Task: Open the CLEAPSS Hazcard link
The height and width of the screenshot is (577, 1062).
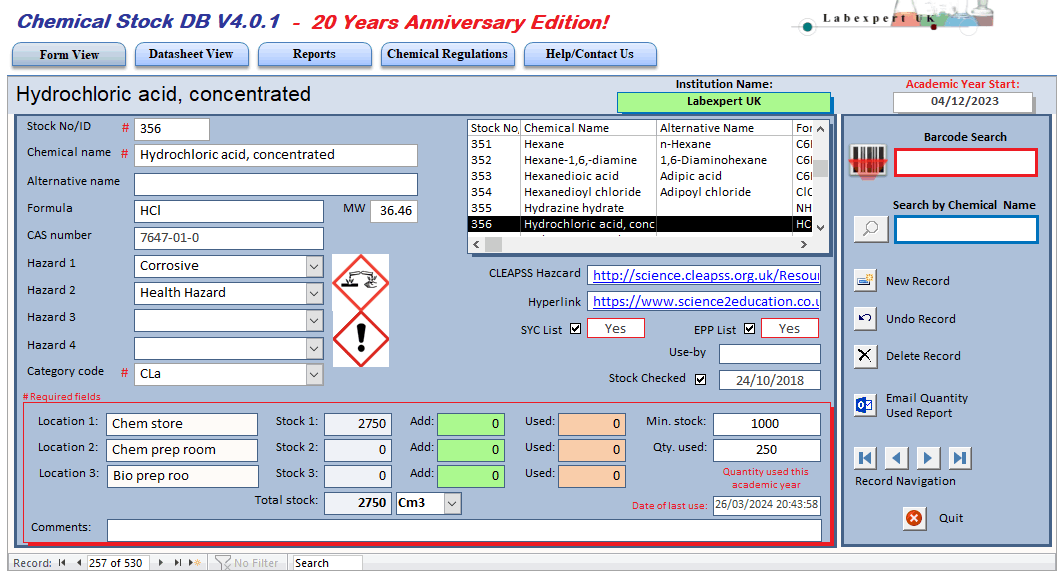Action: click(x=704, y=275)
